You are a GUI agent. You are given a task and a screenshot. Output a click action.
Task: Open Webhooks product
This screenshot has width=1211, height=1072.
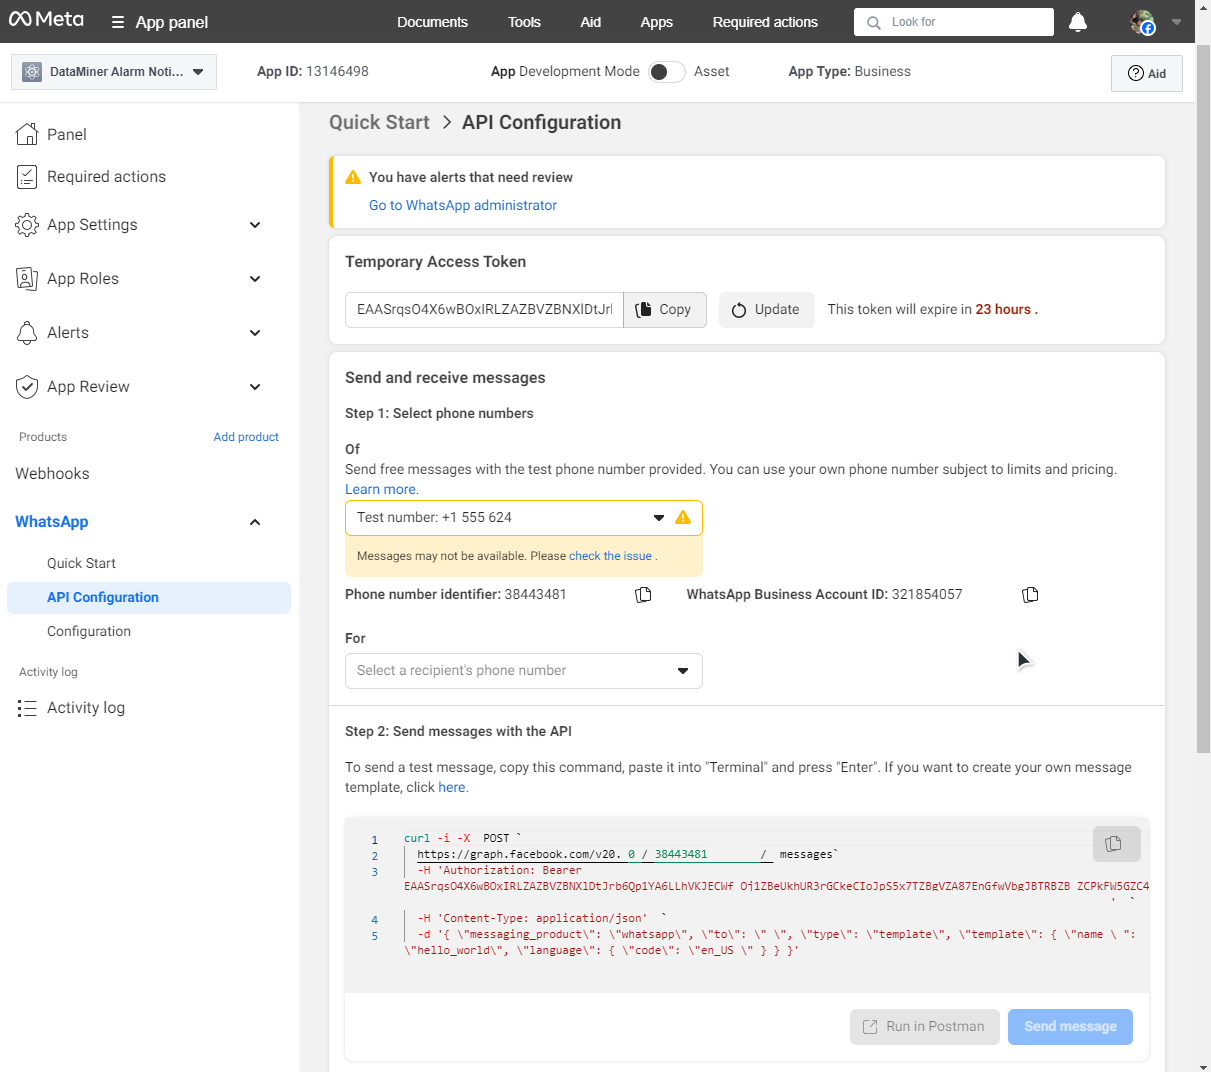tap(52, 474)
